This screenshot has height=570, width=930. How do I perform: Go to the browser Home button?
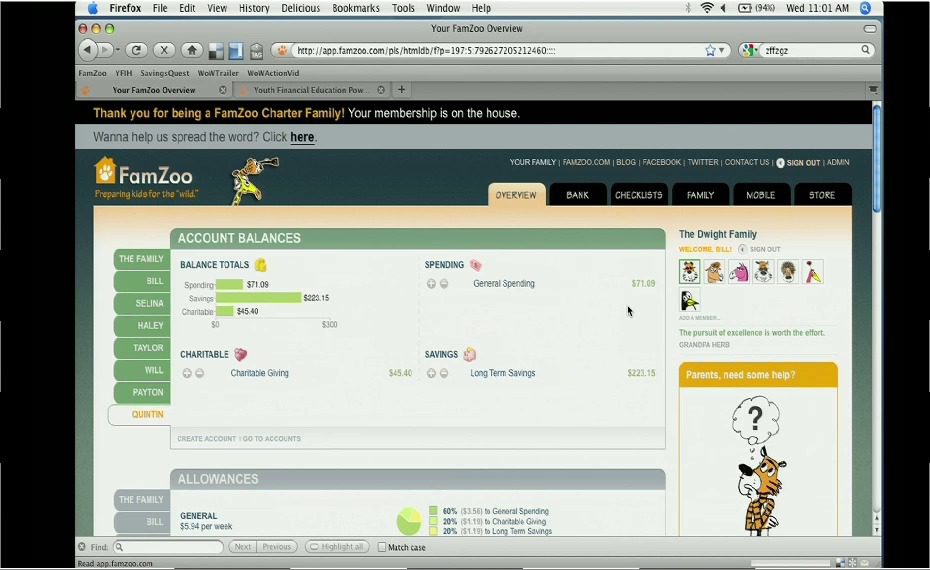click(192, 50)
